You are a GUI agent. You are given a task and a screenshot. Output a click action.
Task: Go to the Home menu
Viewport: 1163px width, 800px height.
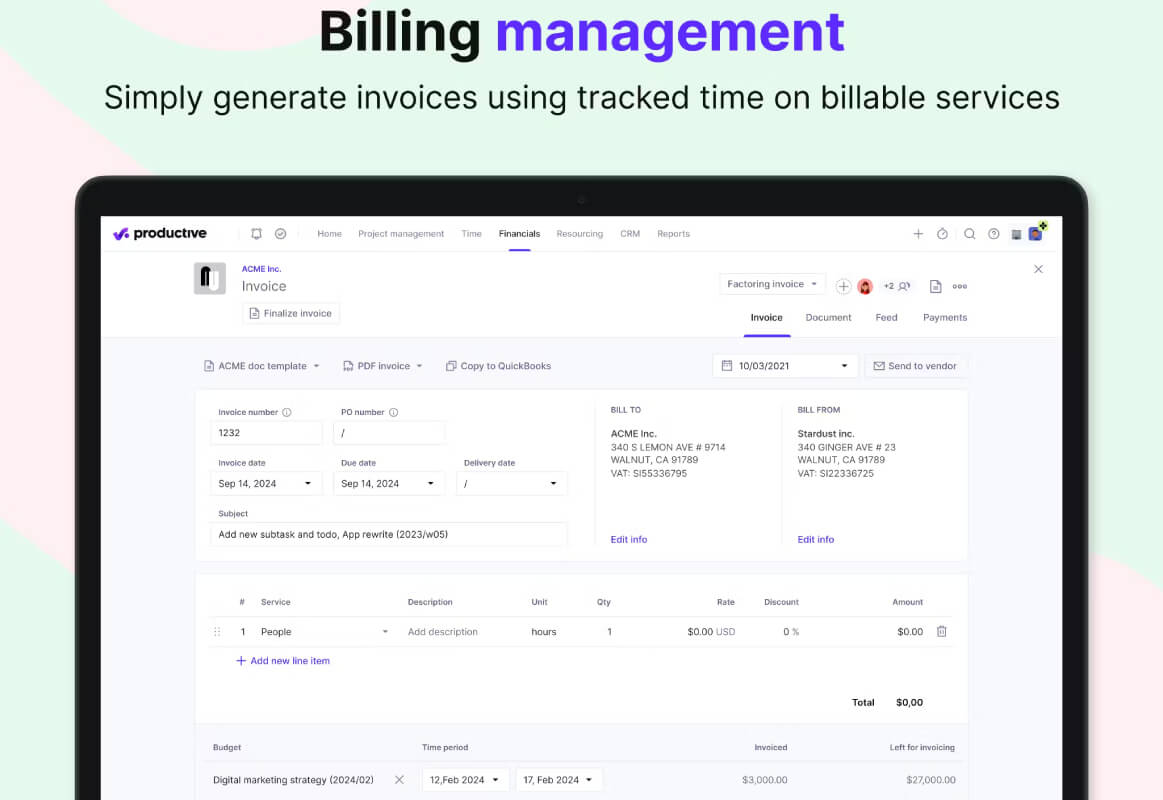[329, 234]
